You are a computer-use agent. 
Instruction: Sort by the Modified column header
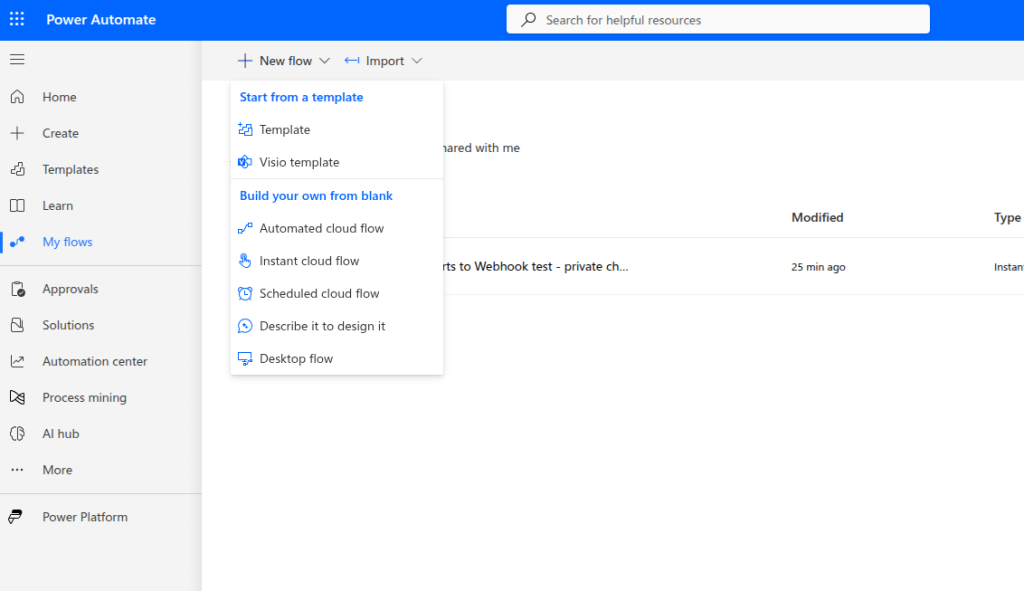817,217
